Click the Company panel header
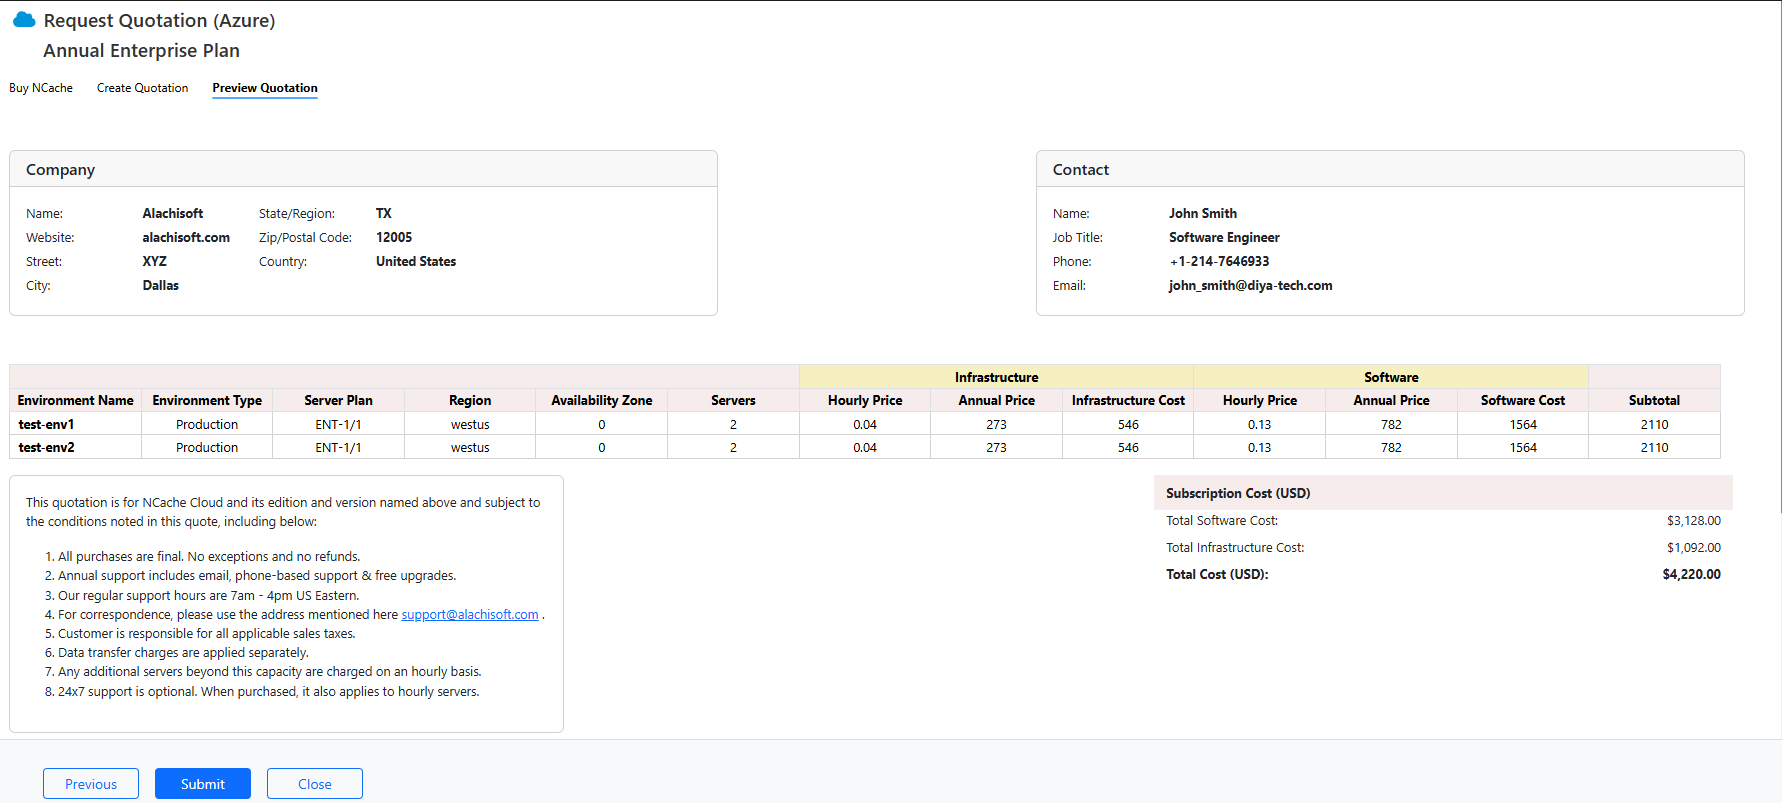The width and height of the screenshot is (1782, 803). (363, 169)
